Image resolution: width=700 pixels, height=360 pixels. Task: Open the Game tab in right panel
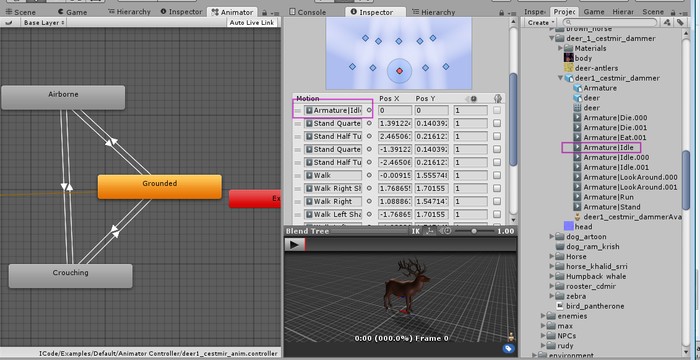[x=594, y=12]
